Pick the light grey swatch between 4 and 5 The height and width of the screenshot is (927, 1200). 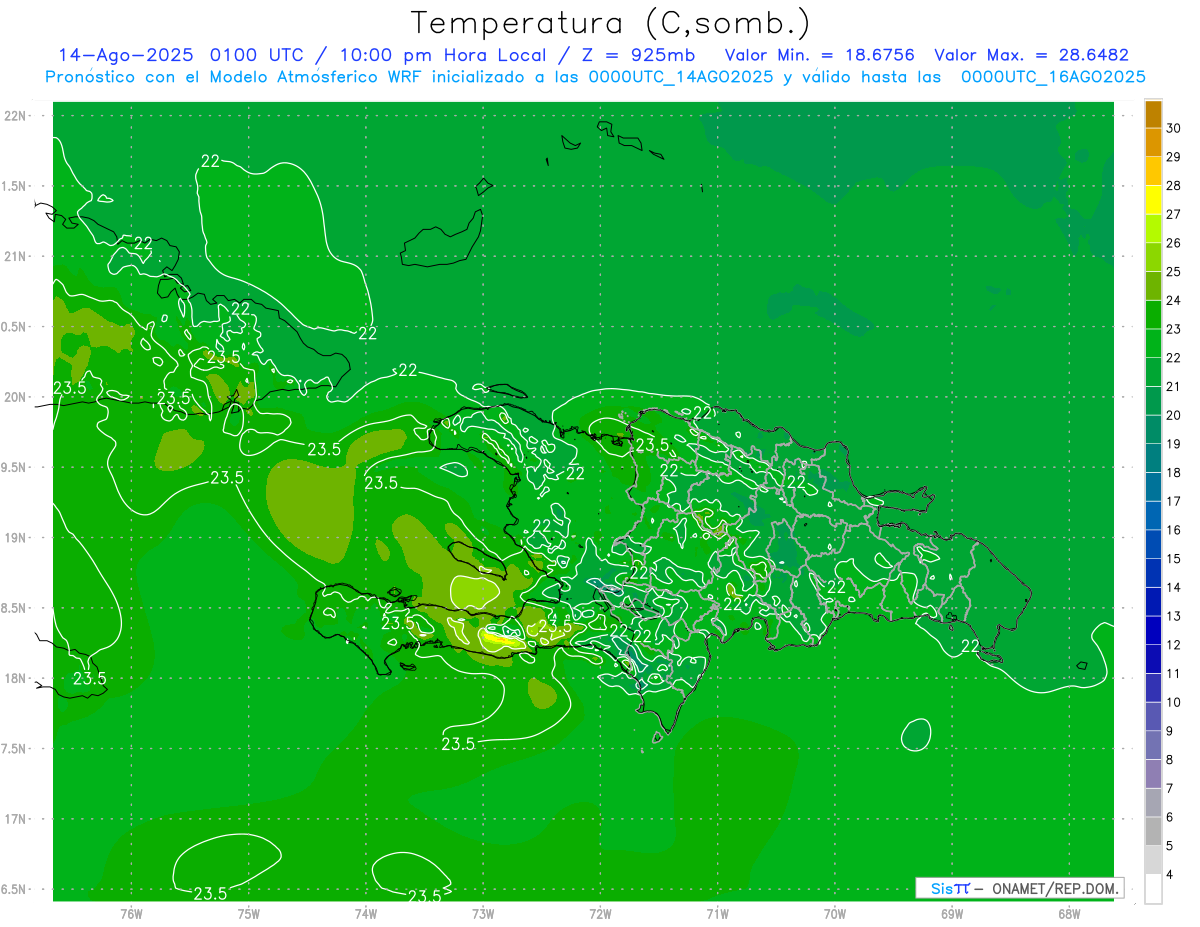pos(1153,861)
